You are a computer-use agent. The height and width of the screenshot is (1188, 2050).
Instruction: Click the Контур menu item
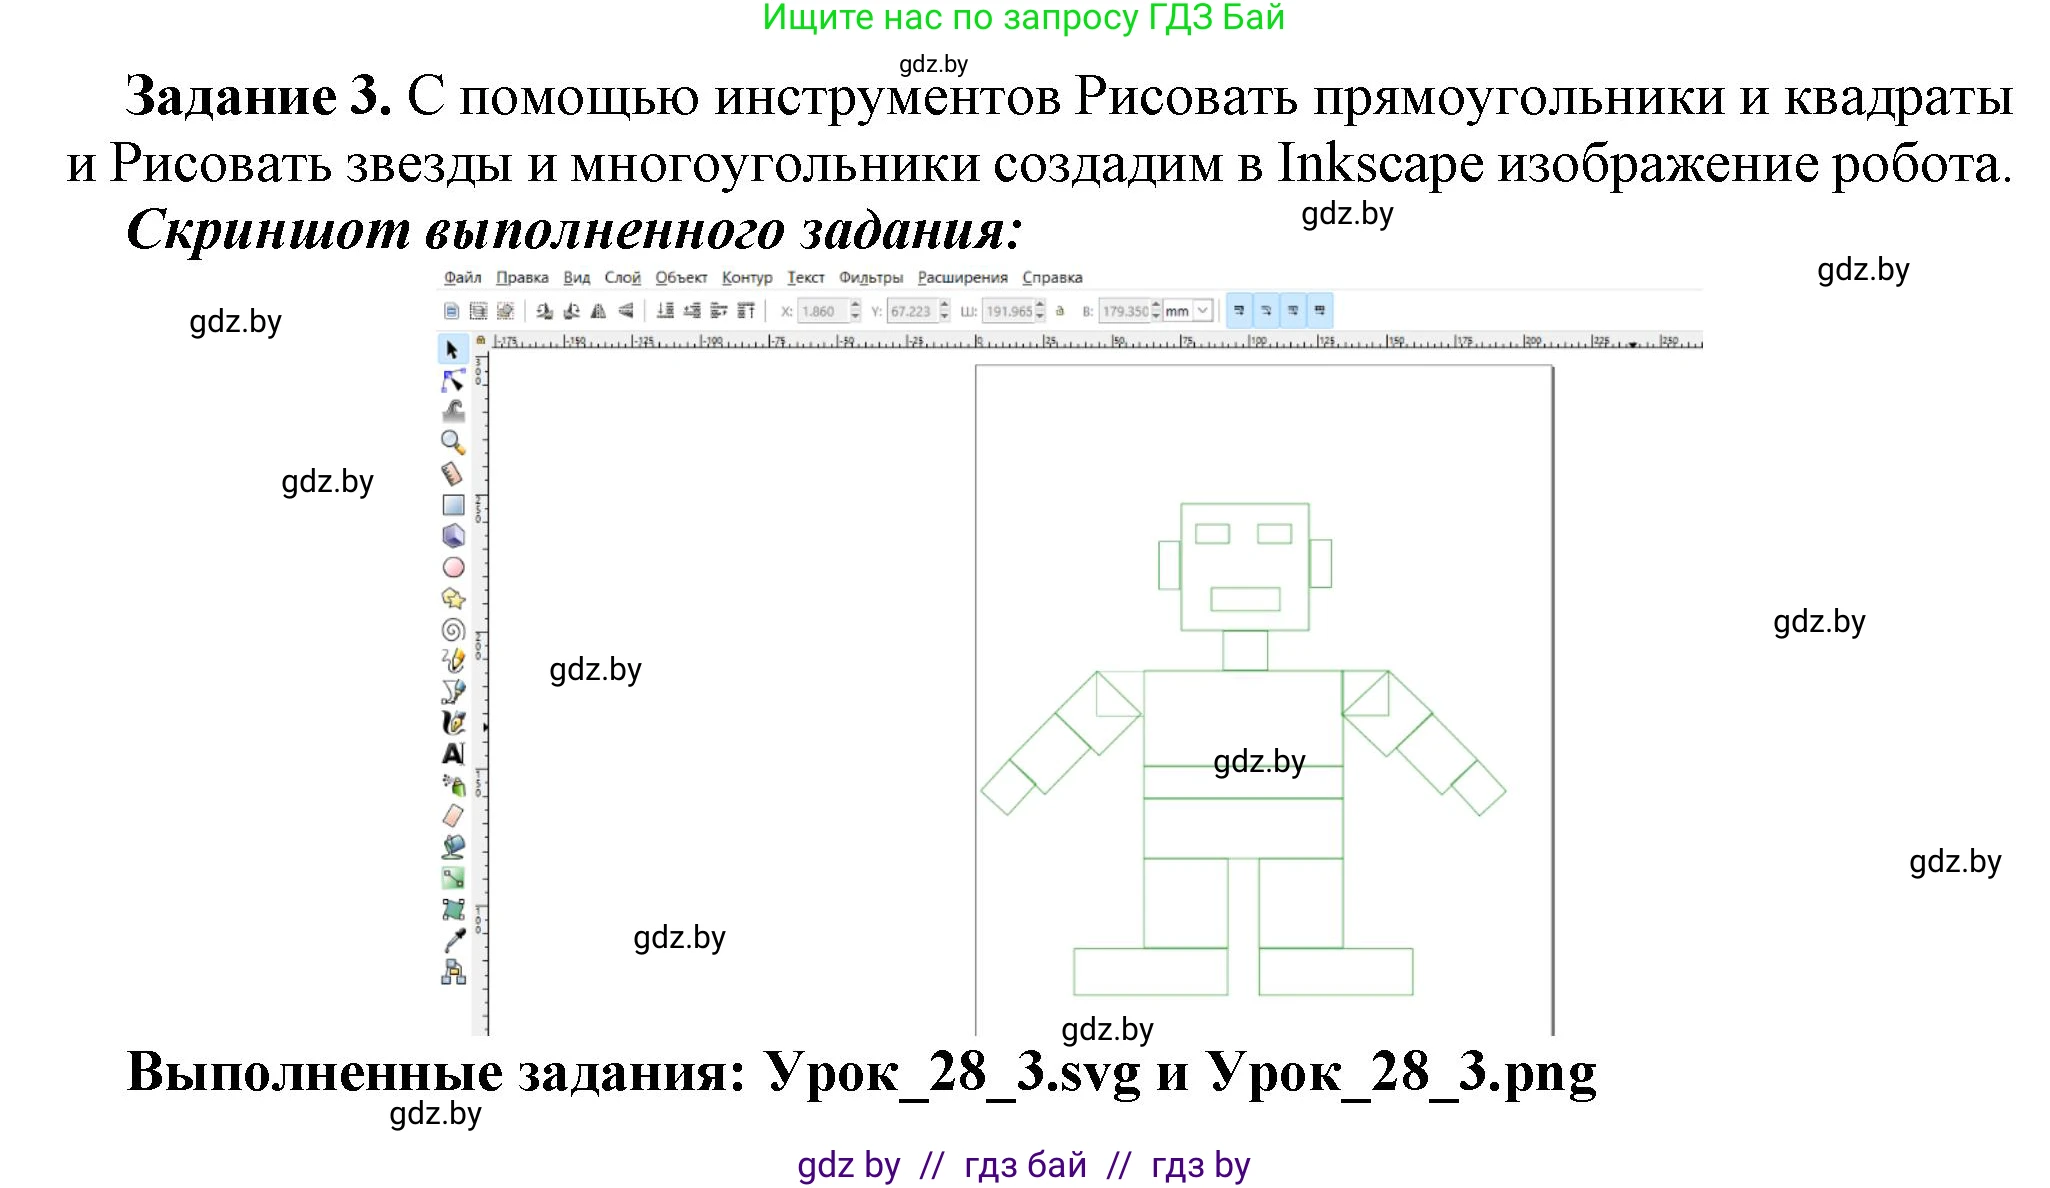(x=747, y=278)
